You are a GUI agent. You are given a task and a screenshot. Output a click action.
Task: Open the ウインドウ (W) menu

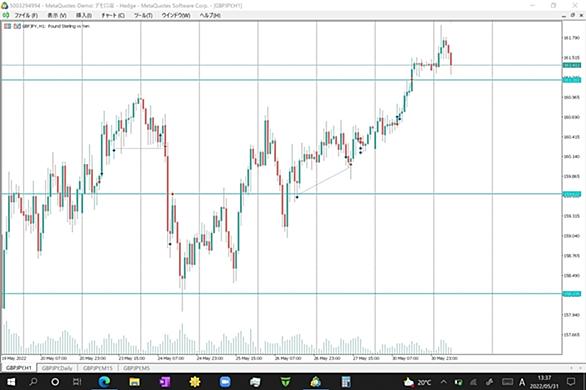[176, 15]
